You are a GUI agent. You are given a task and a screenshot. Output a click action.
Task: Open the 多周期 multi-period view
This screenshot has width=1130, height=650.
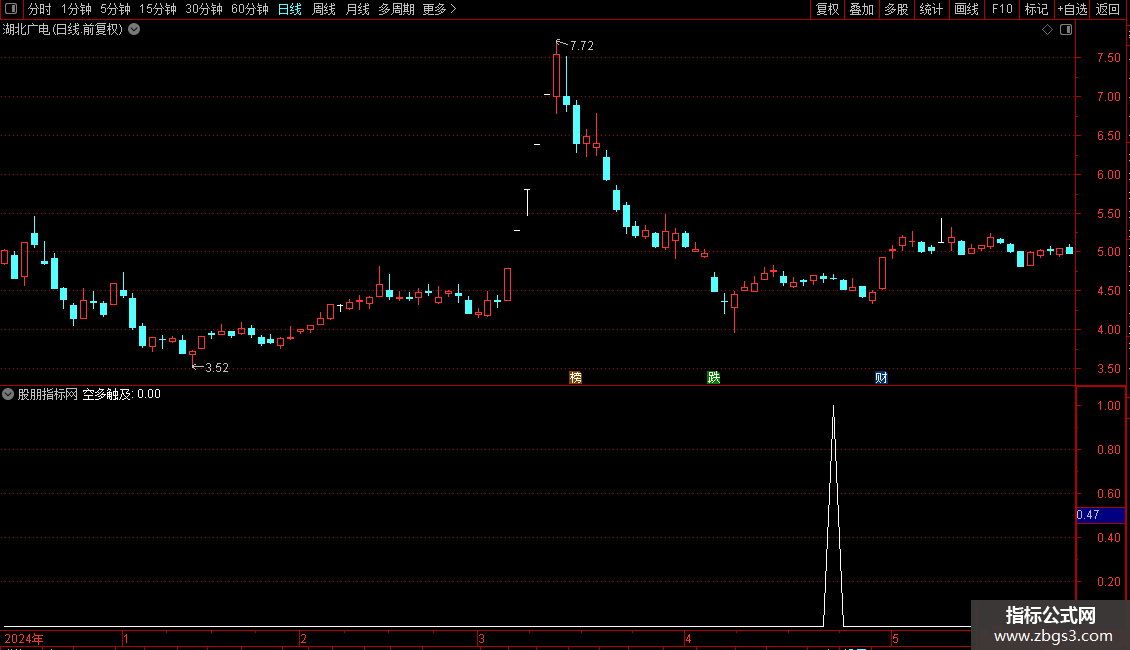396,9
